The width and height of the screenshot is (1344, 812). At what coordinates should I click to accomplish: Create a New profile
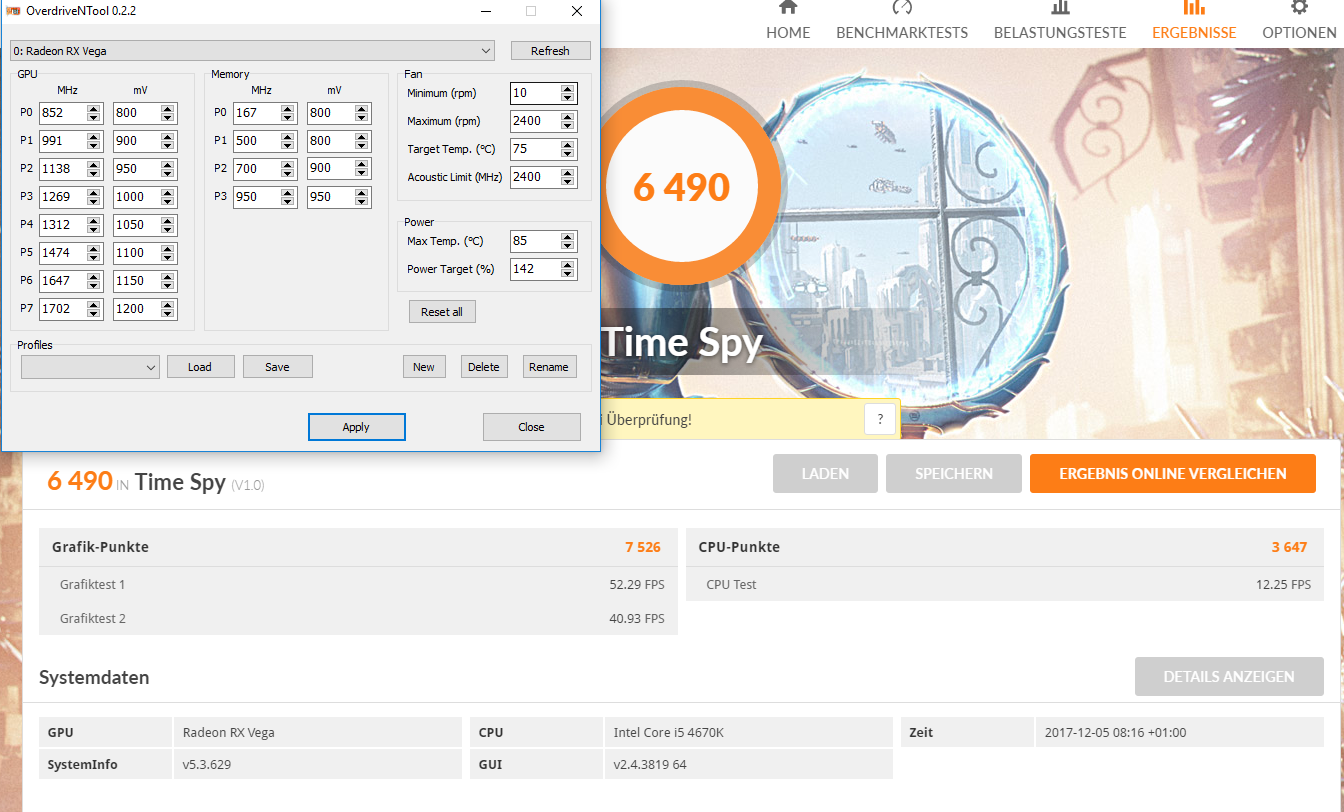(424, 367)
